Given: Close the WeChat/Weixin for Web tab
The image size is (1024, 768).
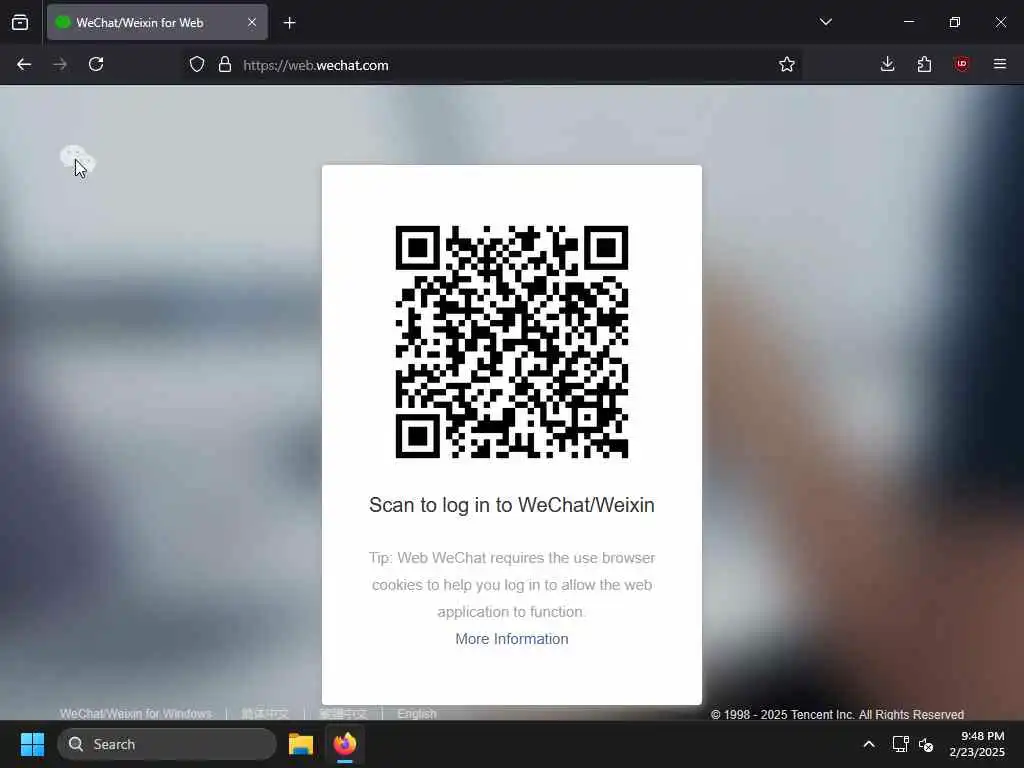Looking at the screenshot, I should coord(252,22).
